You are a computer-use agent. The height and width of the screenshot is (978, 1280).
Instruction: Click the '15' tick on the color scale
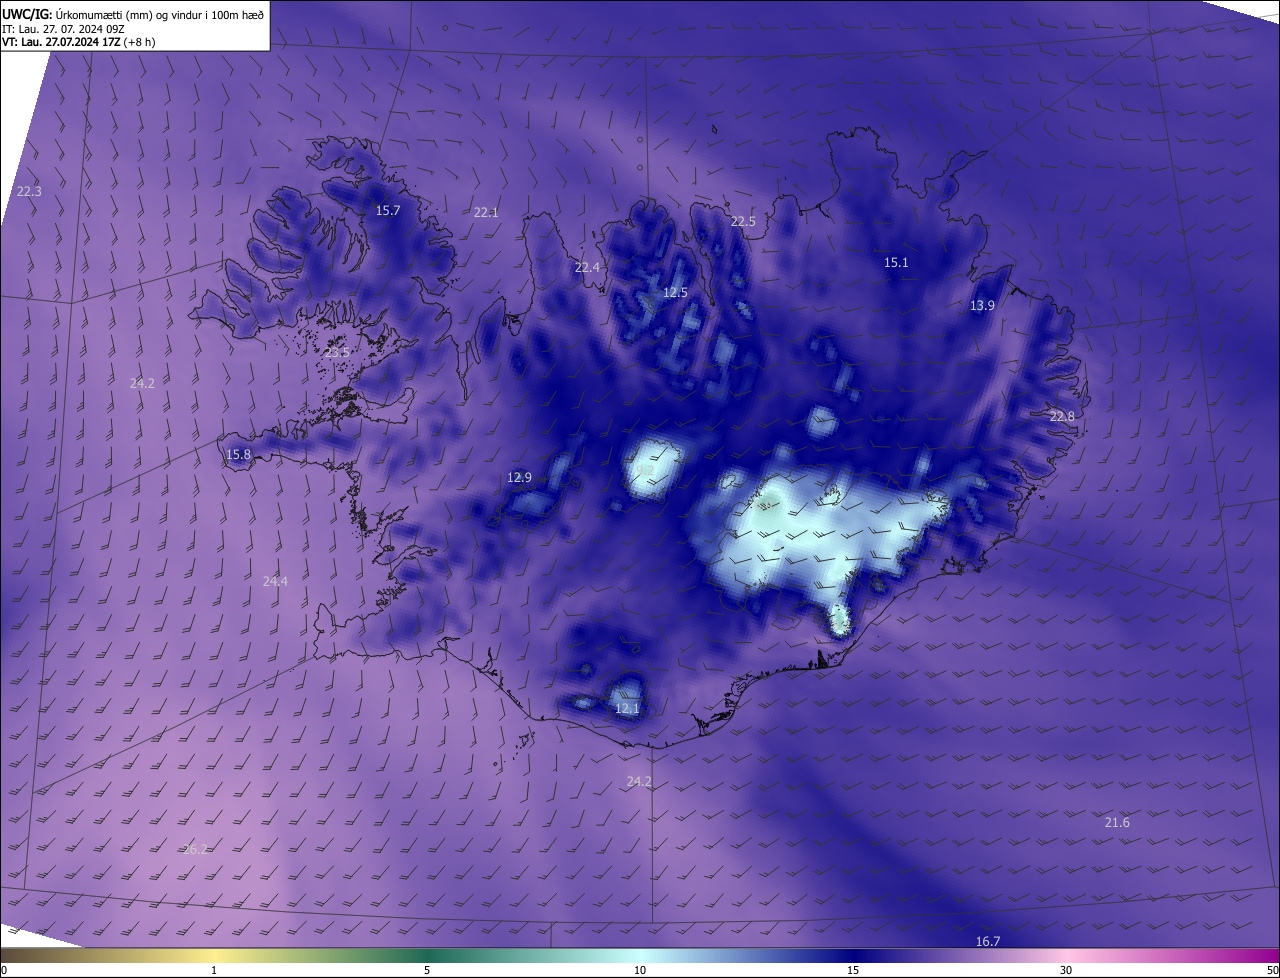[853, 970]
